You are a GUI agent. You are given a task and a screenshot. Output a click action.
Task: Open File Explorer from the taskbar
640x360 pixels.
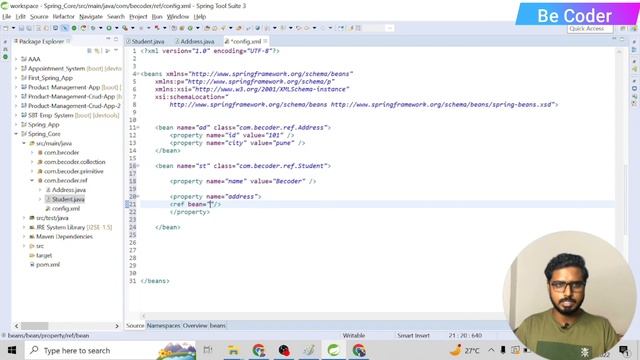(233, 351)
